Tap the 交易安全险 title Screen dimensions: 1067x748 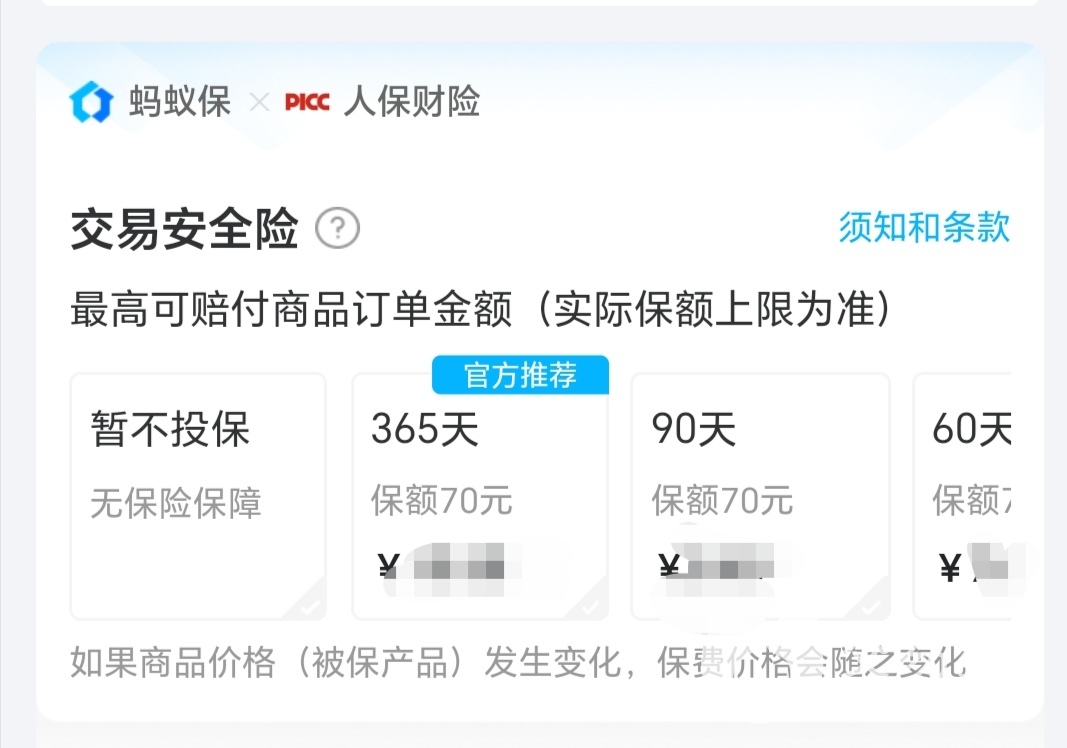184,229
